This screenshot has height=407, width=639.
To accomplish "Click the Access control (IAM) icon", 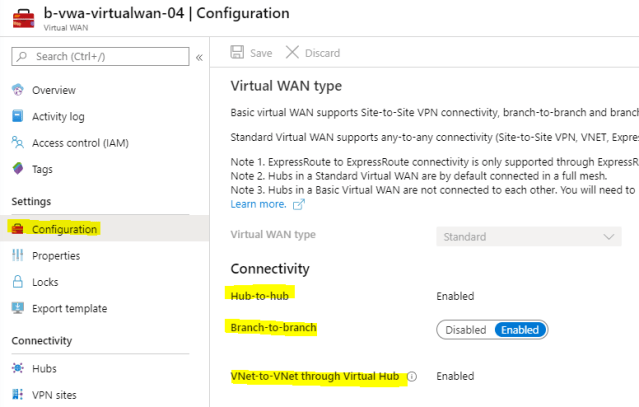I will point(18,143).
